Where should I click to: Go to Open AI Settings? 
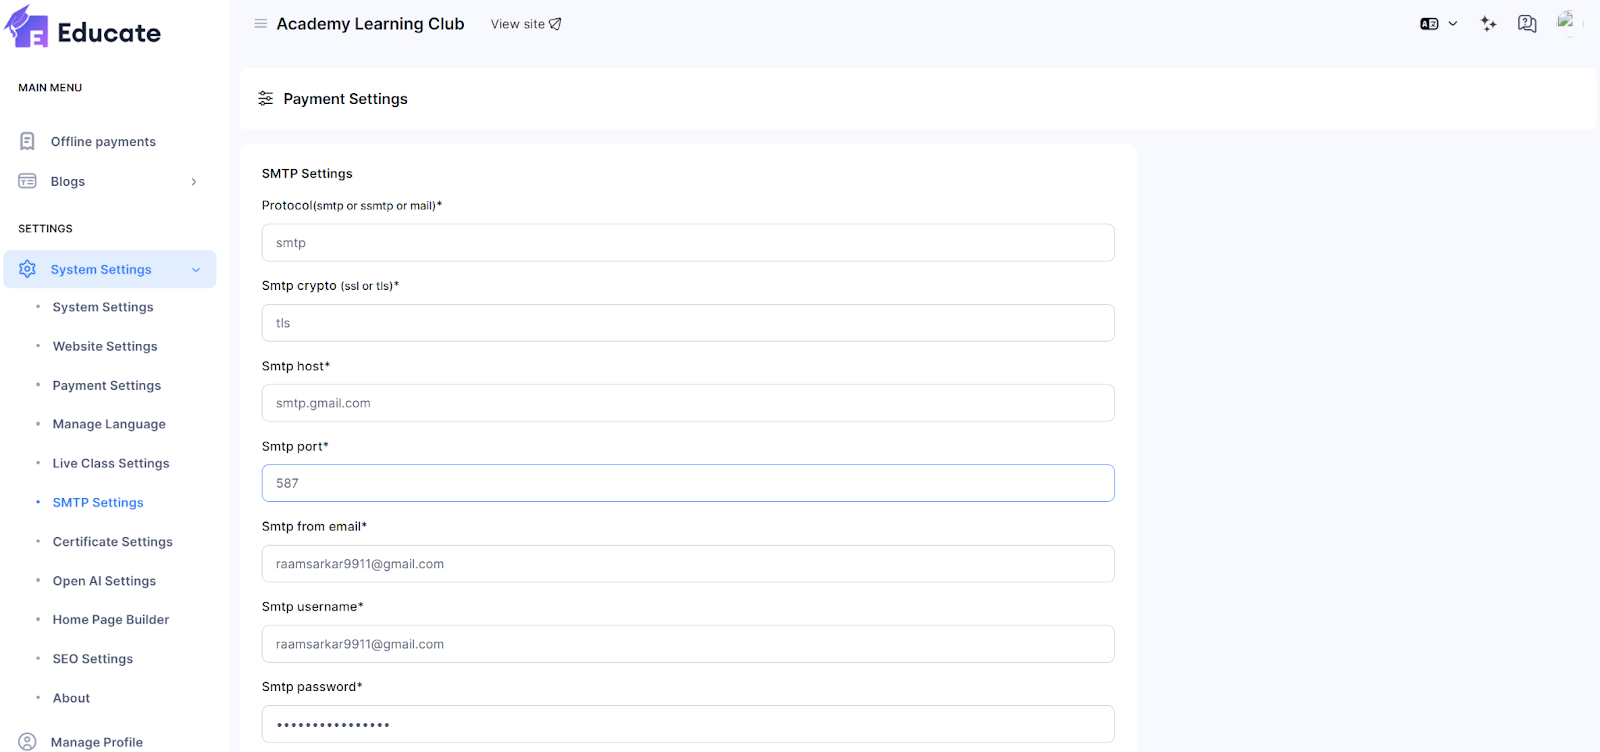tap(104, 581)
